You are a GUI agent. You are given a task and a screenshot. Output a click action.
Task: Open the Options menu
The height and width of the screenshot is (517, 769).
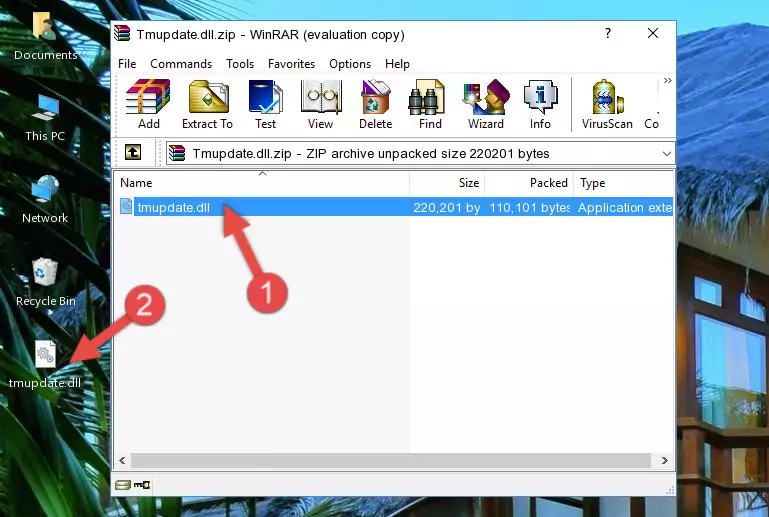[x=350, y=64]
